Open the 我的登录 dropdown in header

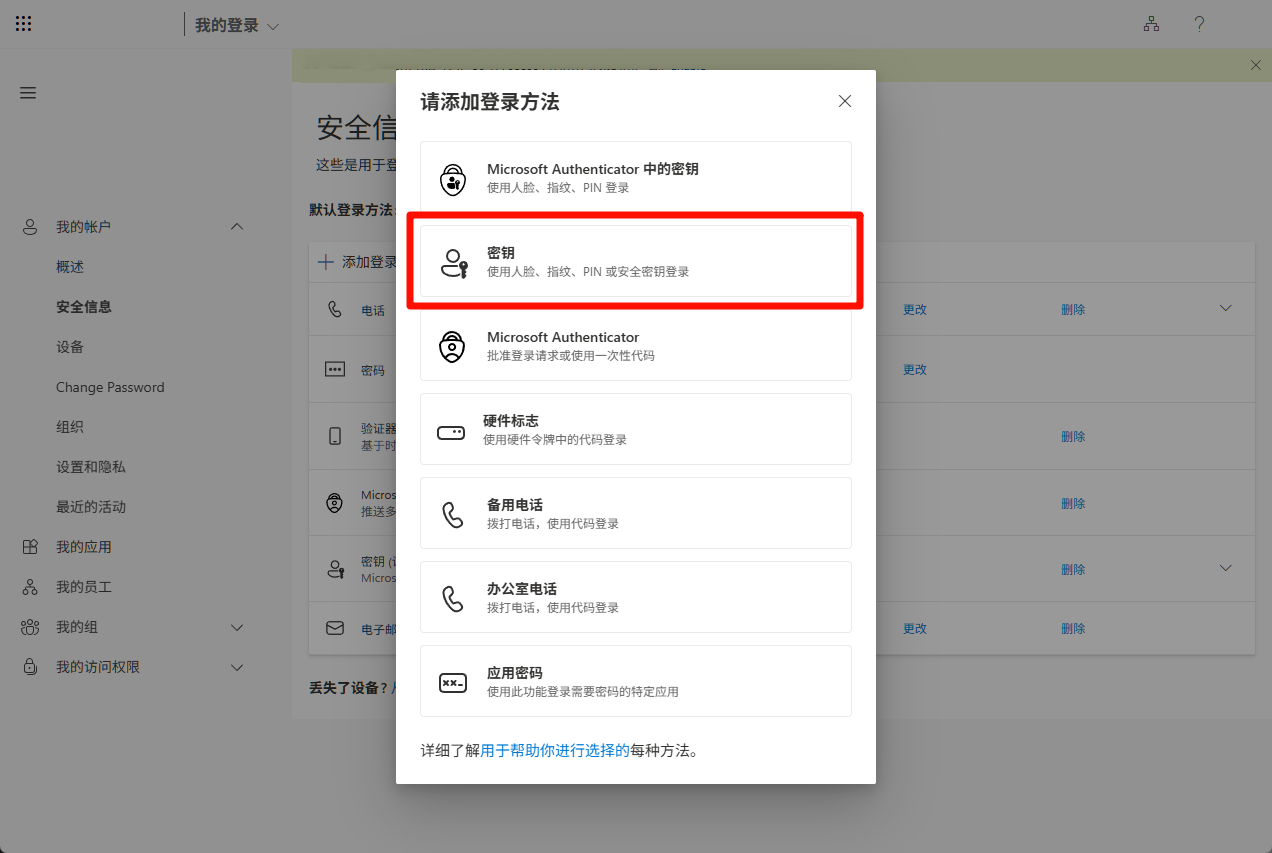click(x=237, y=25)
